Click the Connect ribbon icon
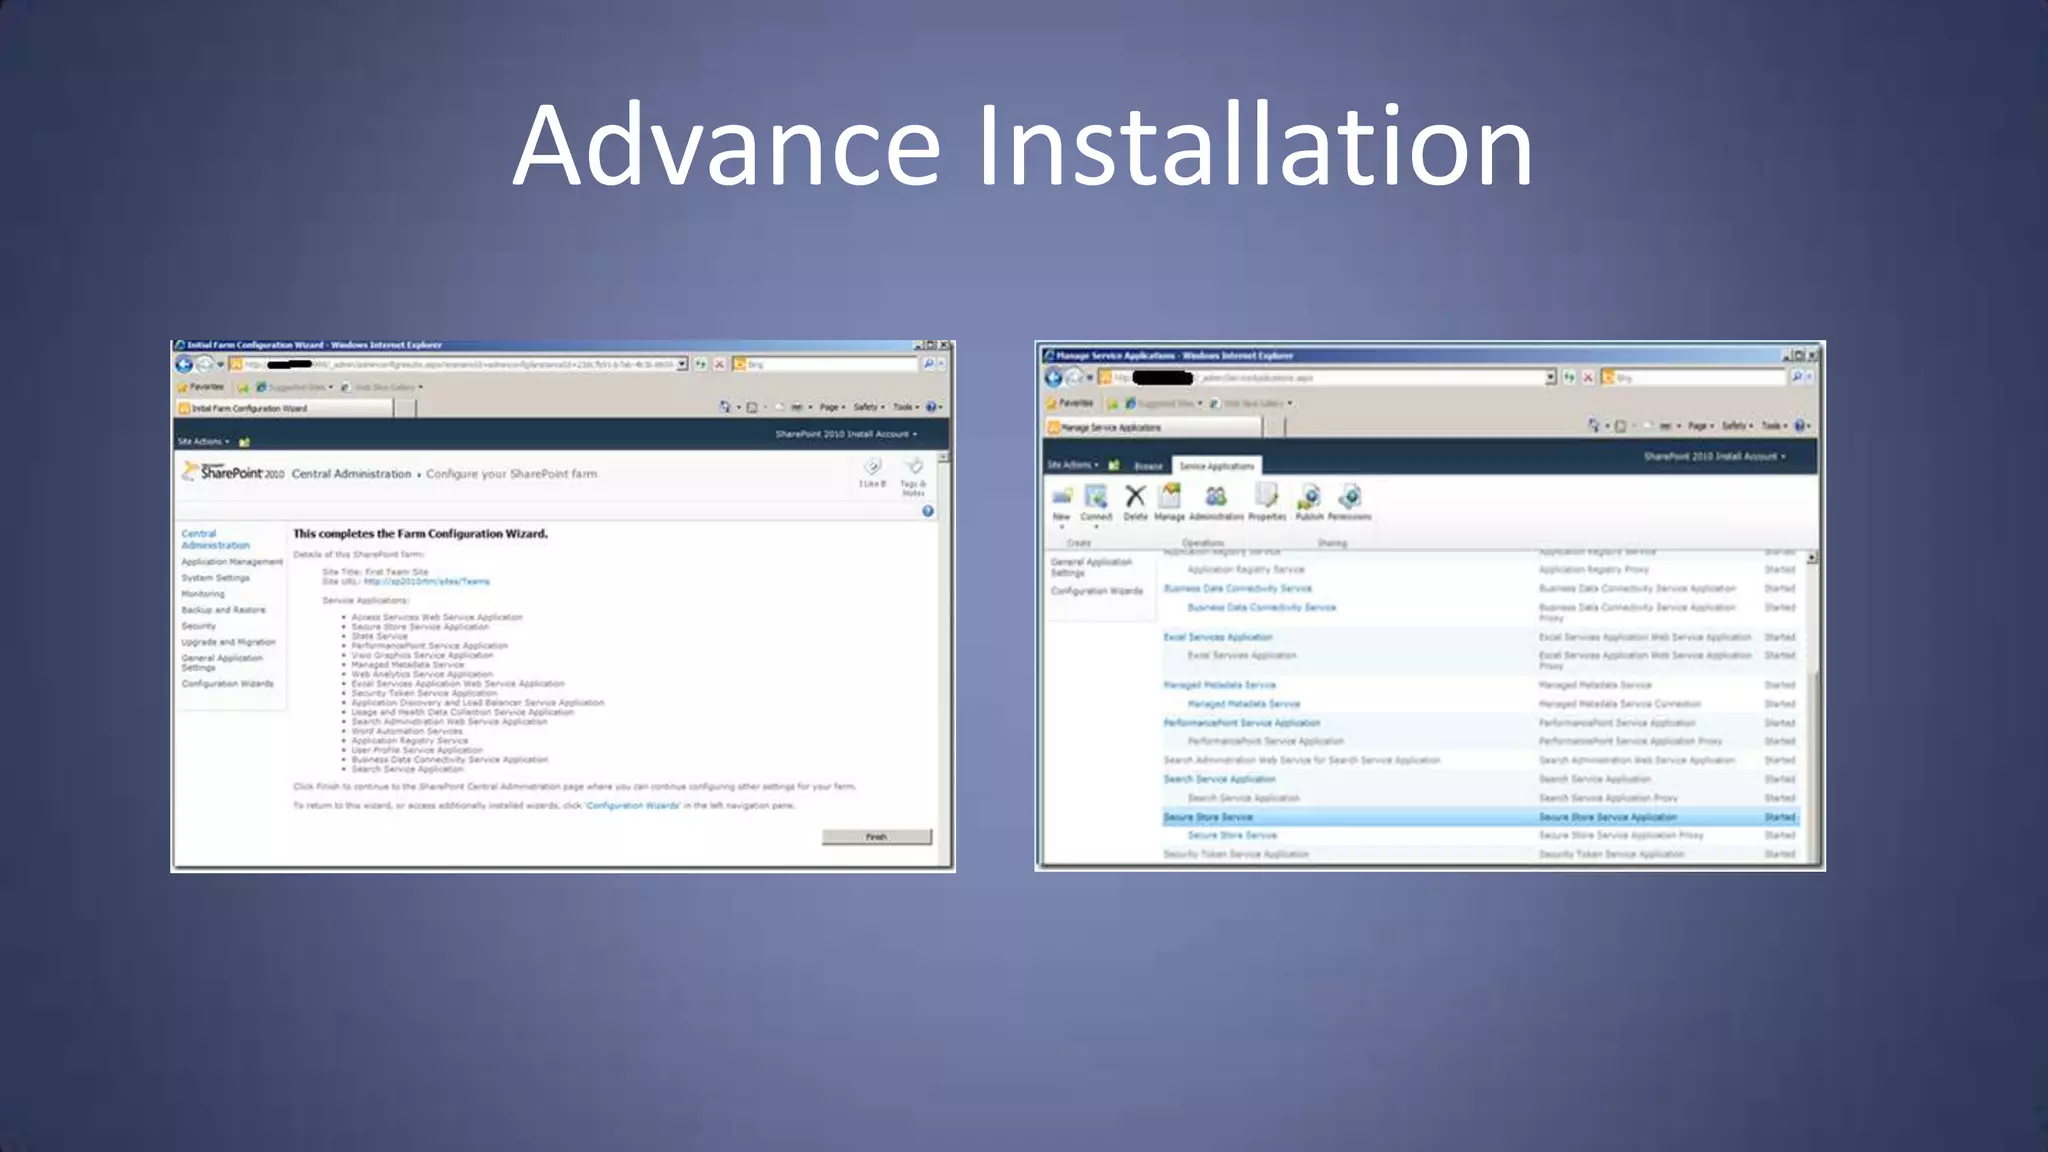This screenshot has height=1152, width=2048. [x=1096, y=496]
